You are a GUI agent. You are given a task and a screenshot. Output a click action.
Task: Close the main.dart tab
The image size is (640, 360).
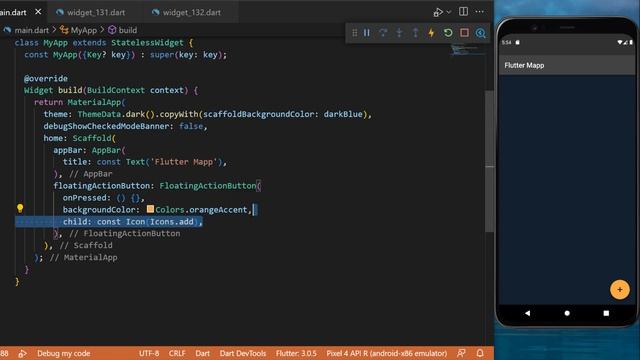(38, 12)
